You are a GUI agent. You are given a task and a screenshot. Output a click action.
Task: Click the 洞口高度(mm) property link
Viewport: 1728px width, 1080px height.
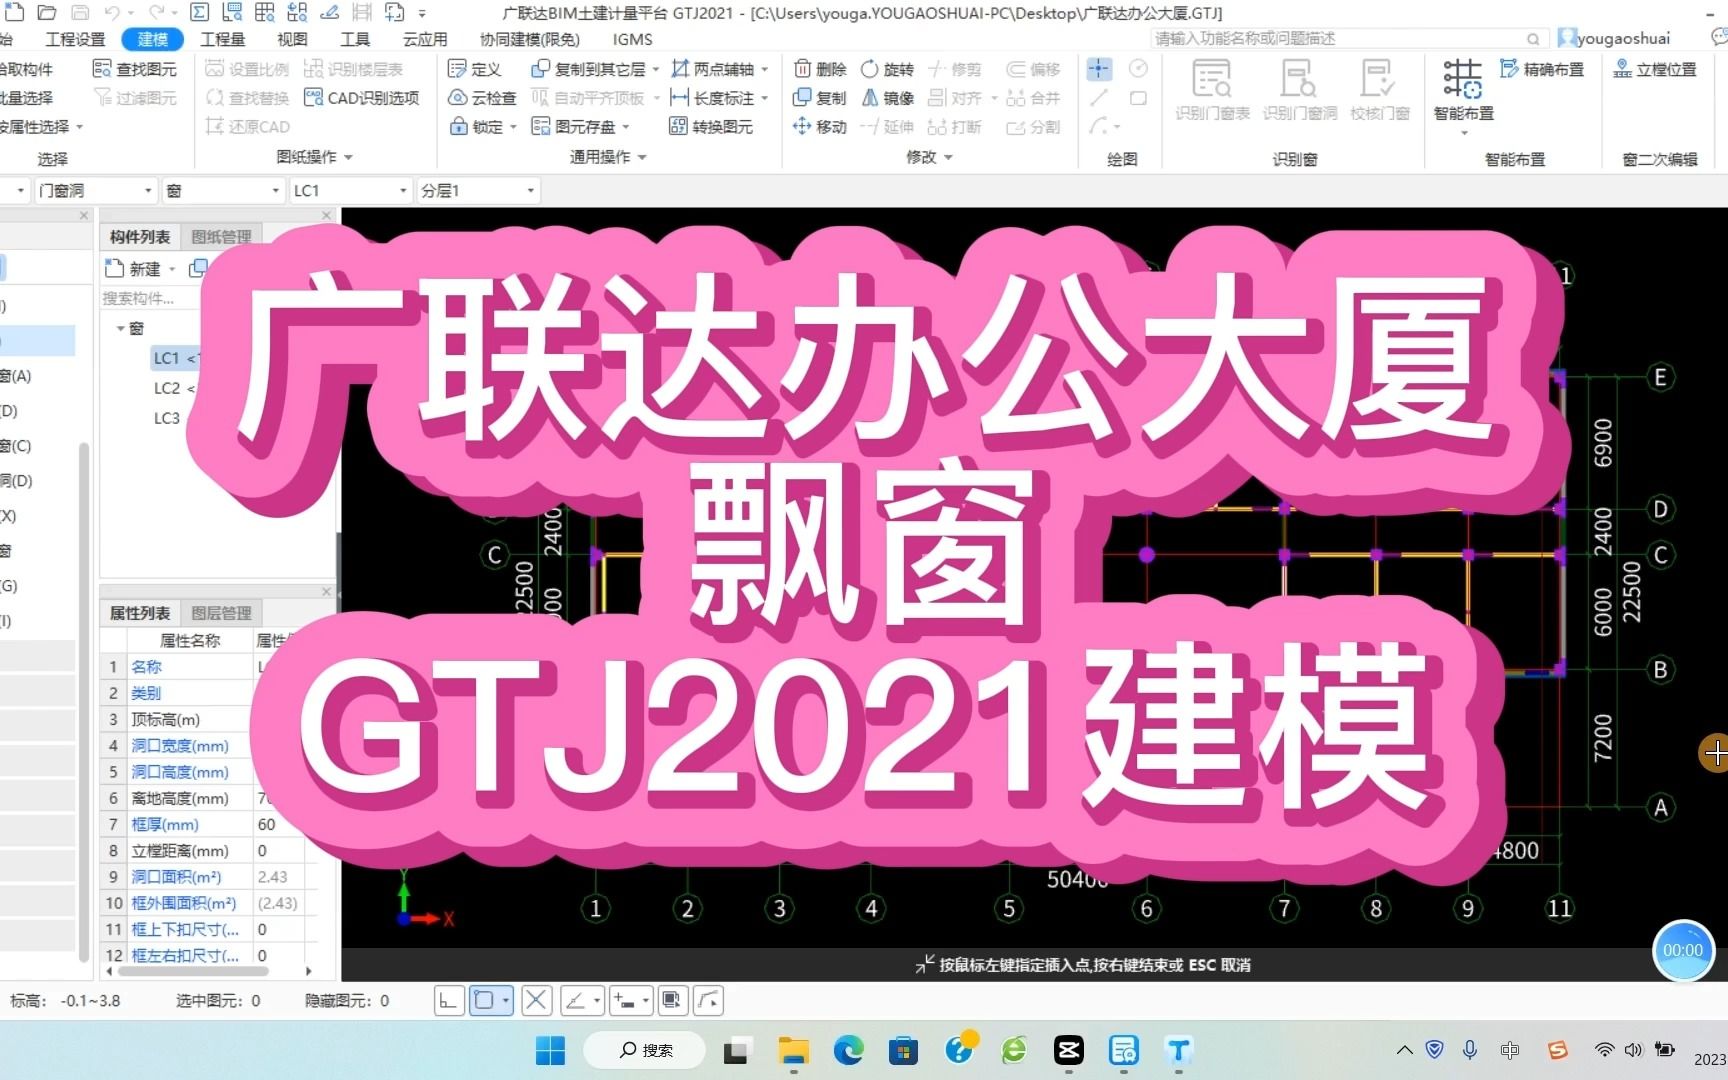(x=180, y=772)
